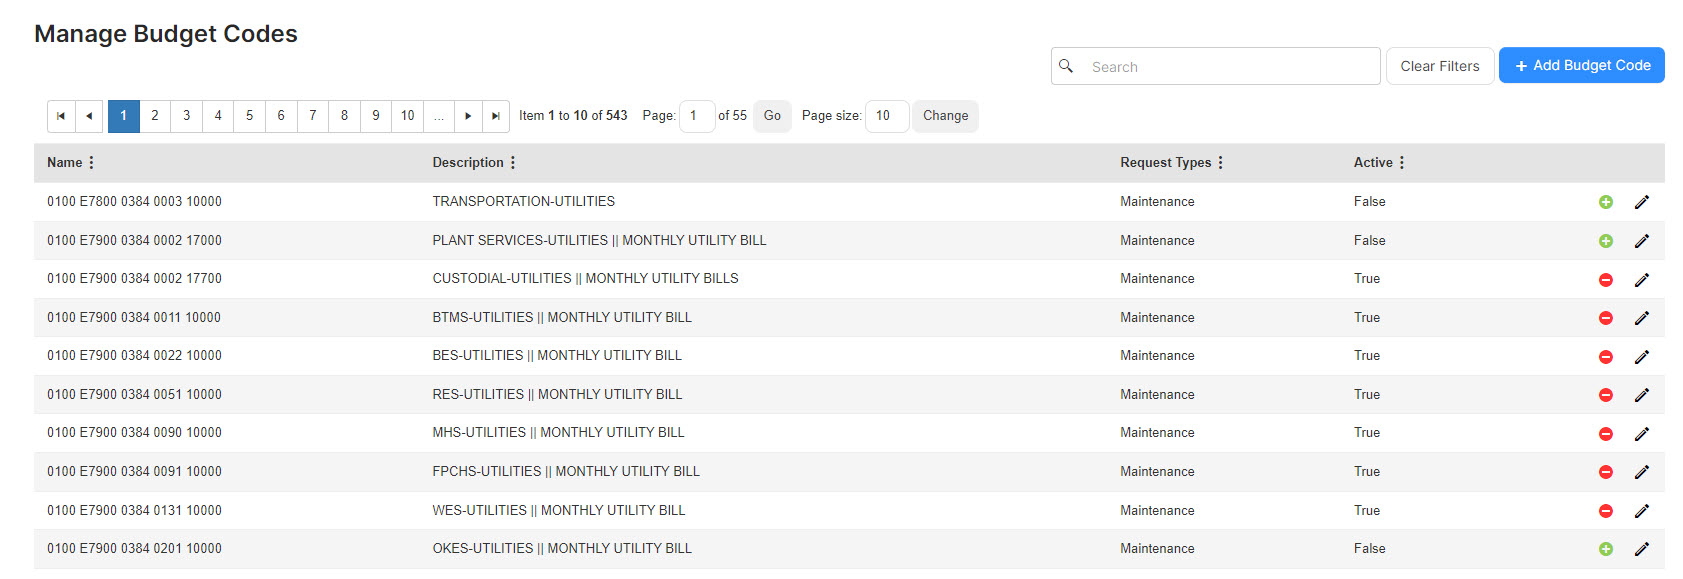The width and height of the screenshot is (1683, 579).
Task: Select page 3 in the pager
Action: pyautogui.click(x=187, y=116)
